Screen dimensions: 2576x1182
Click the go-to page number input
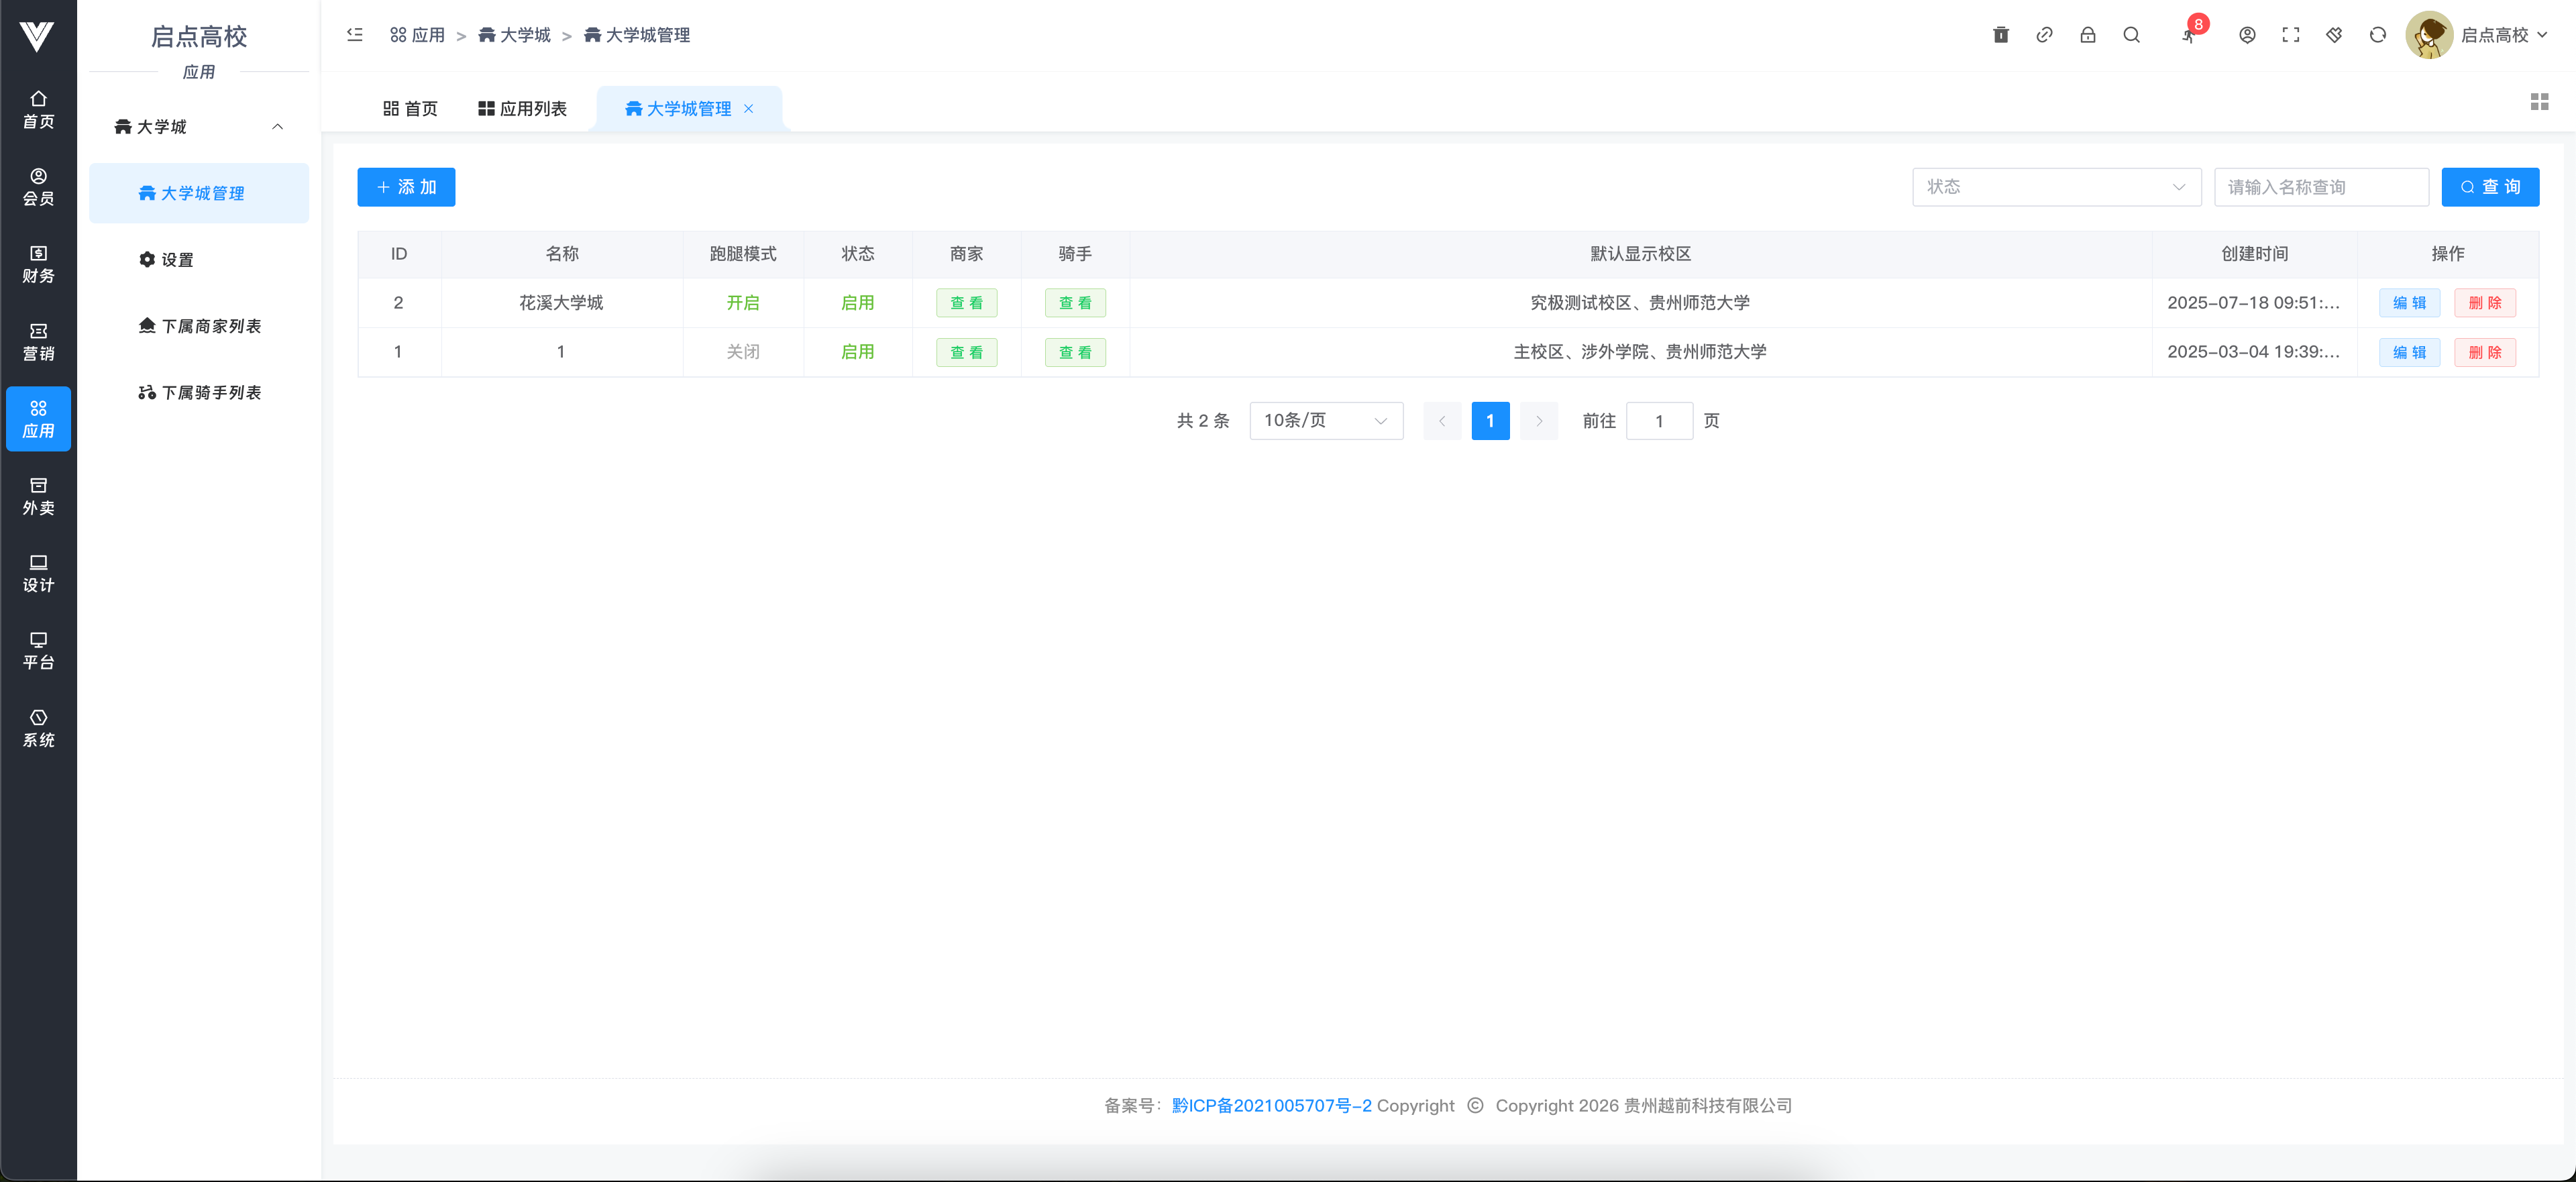click(1659, 421)
